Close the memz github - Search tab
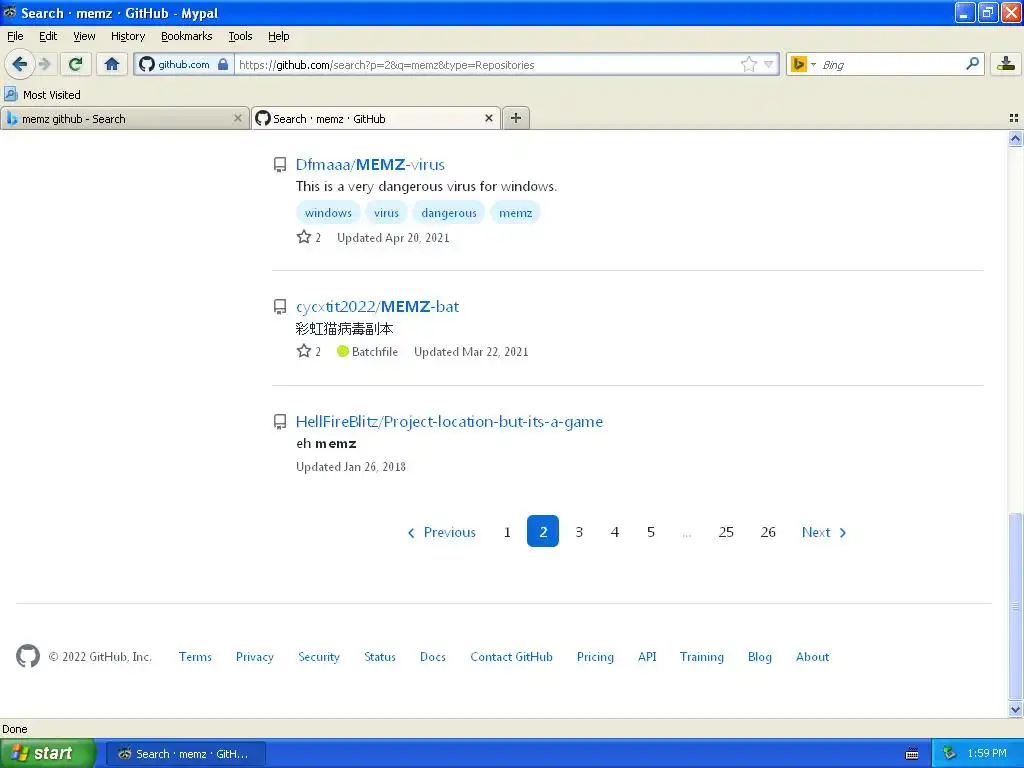Viewport: 1024px width, 768px height. pos(238,118)
